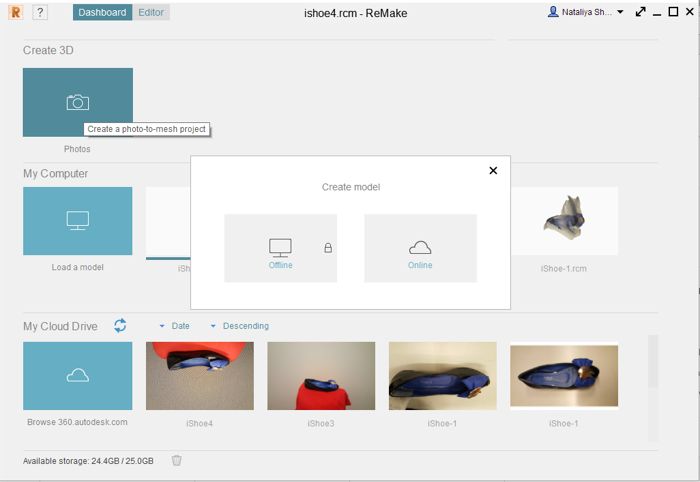Open the white-bordered iShoe-1 cloud thumbnail
The height and width of the screenshot is (482, 700).
tap(564, 376)
